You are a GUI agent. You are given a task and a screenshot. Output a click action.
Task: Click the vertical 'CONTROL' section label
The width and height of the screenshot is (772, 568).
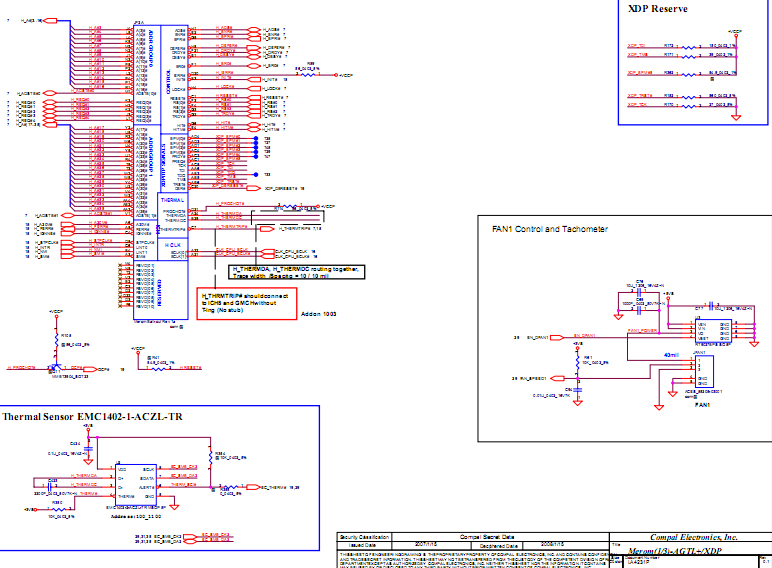(168, 82)
